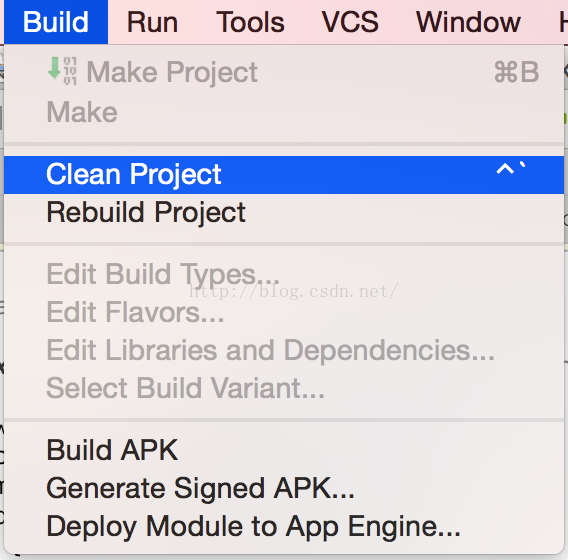Click the blog.csdn.net watermark text
This screenshot has height=560, width=568.
click(x=293, y=291)
